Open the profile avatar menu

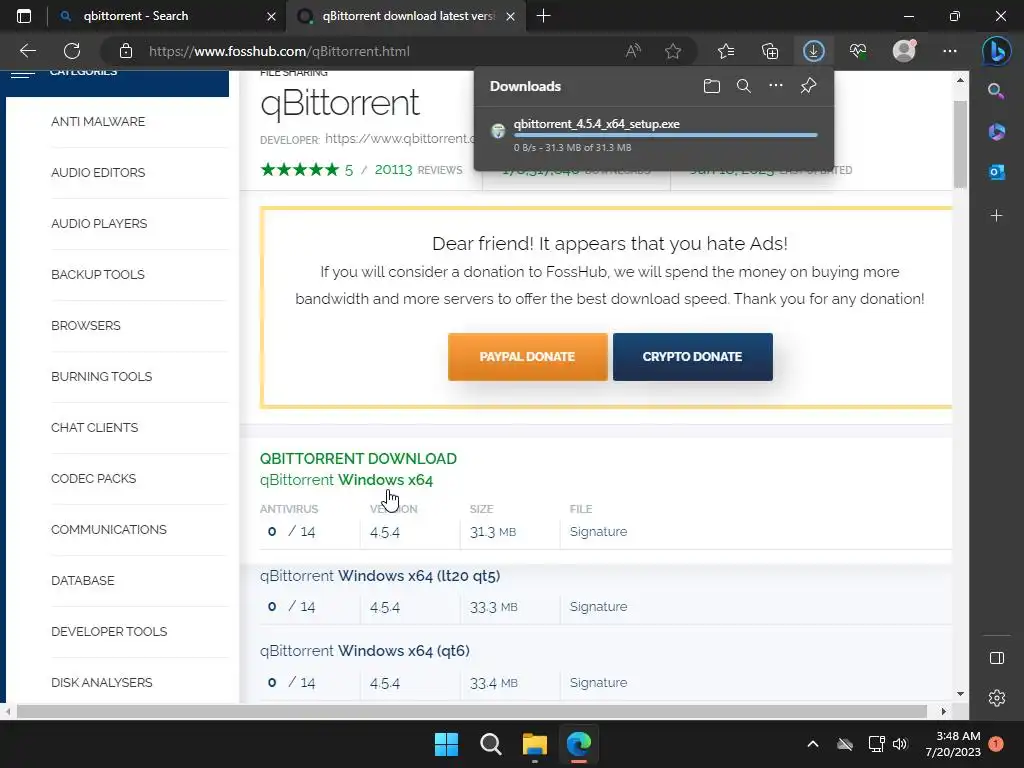(904, 51)
